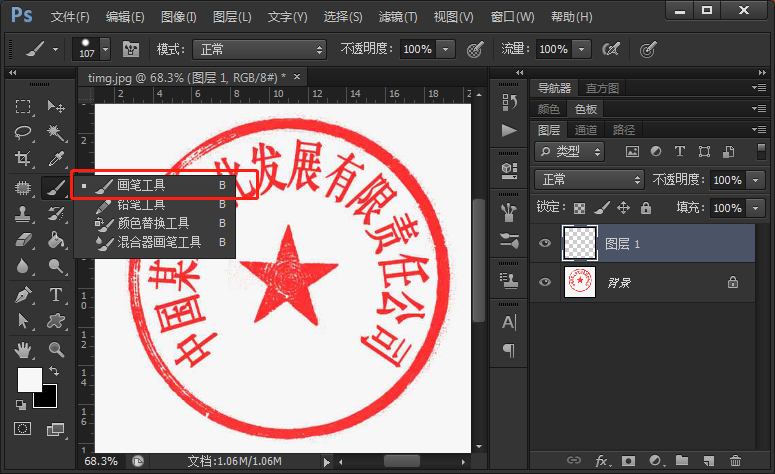
Task: Switch to the 颜色 tab
Action: click(x=549, y=109)
